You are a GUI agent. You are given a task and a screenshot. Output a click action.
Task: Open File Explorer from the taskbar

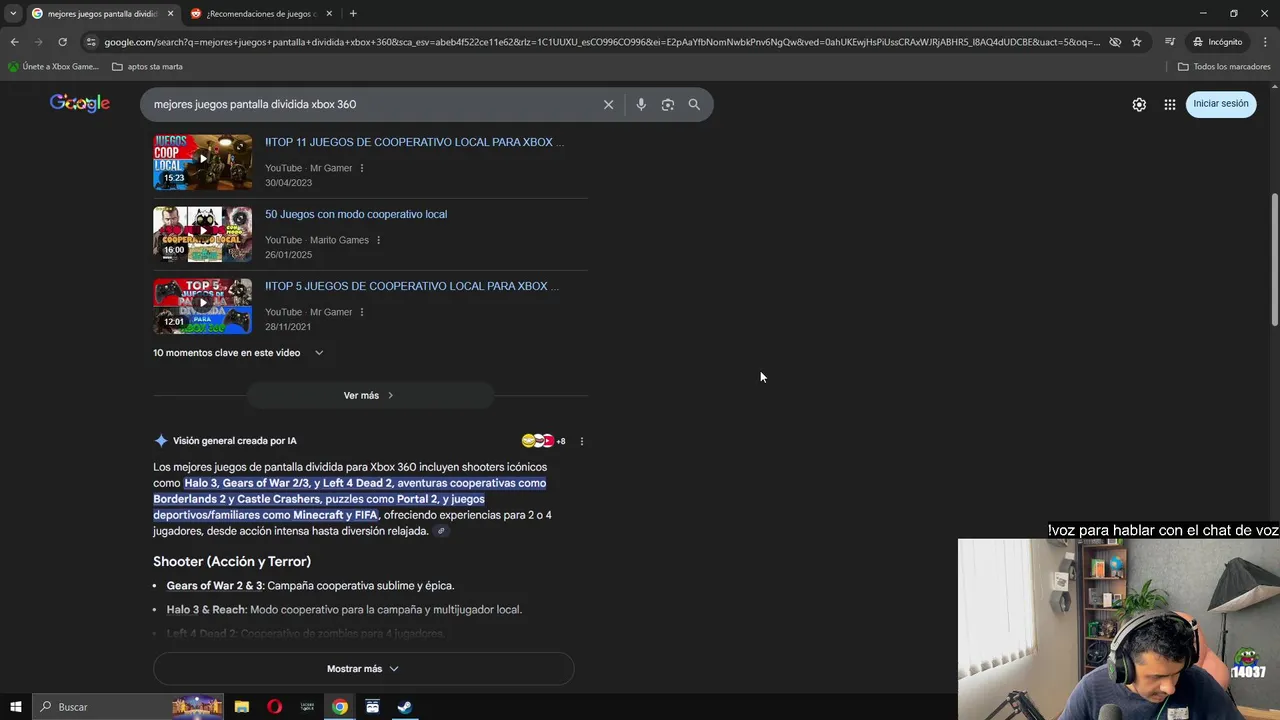point(241,707)
